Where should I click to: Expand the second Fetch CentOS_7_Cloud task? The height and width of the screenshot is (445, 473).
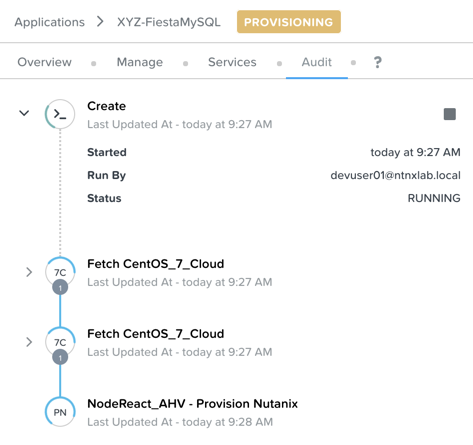[29, 342]
